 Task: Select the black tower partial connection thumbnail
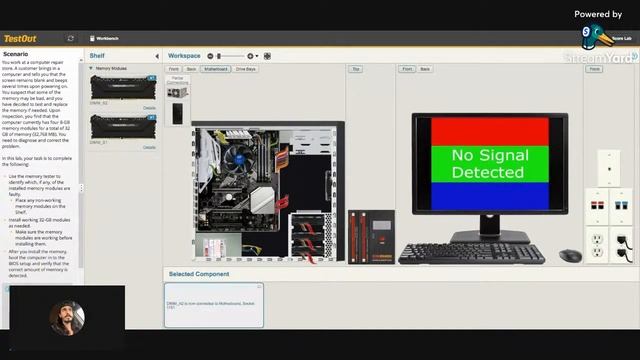178,113
